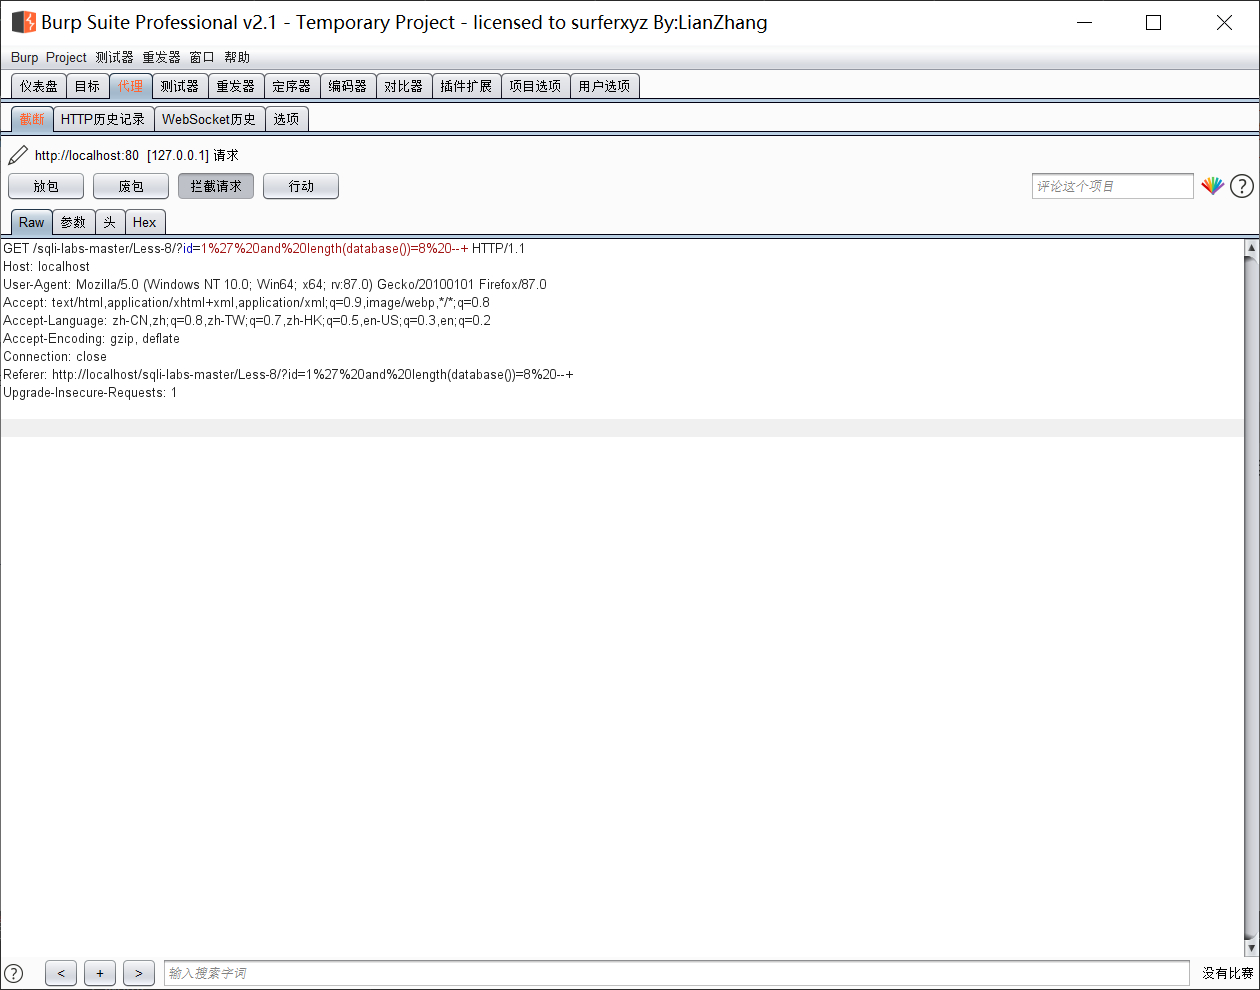Image resolution: width=1260 pixels, height=990 pixels.
Task: Switch to the 用户选项 tab
Action: [604, 86]
